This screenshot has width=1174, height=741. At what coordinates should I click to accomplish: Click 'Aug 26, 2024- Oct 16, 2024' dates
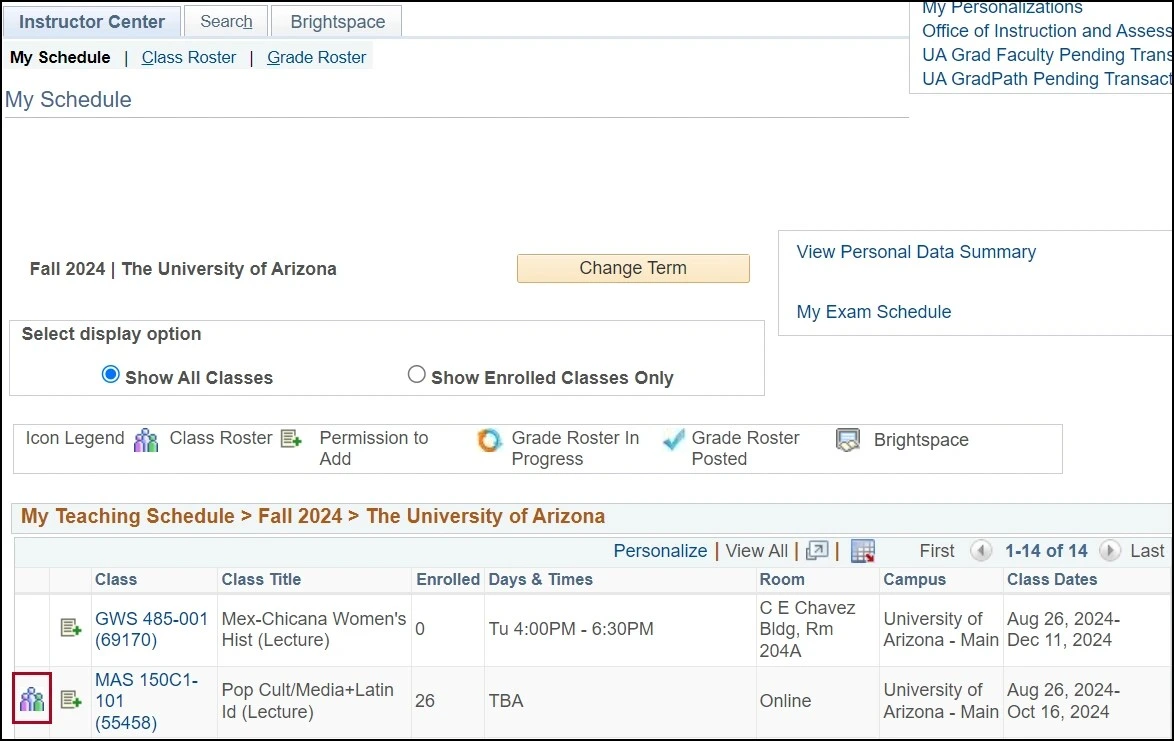click(1063, 701)
